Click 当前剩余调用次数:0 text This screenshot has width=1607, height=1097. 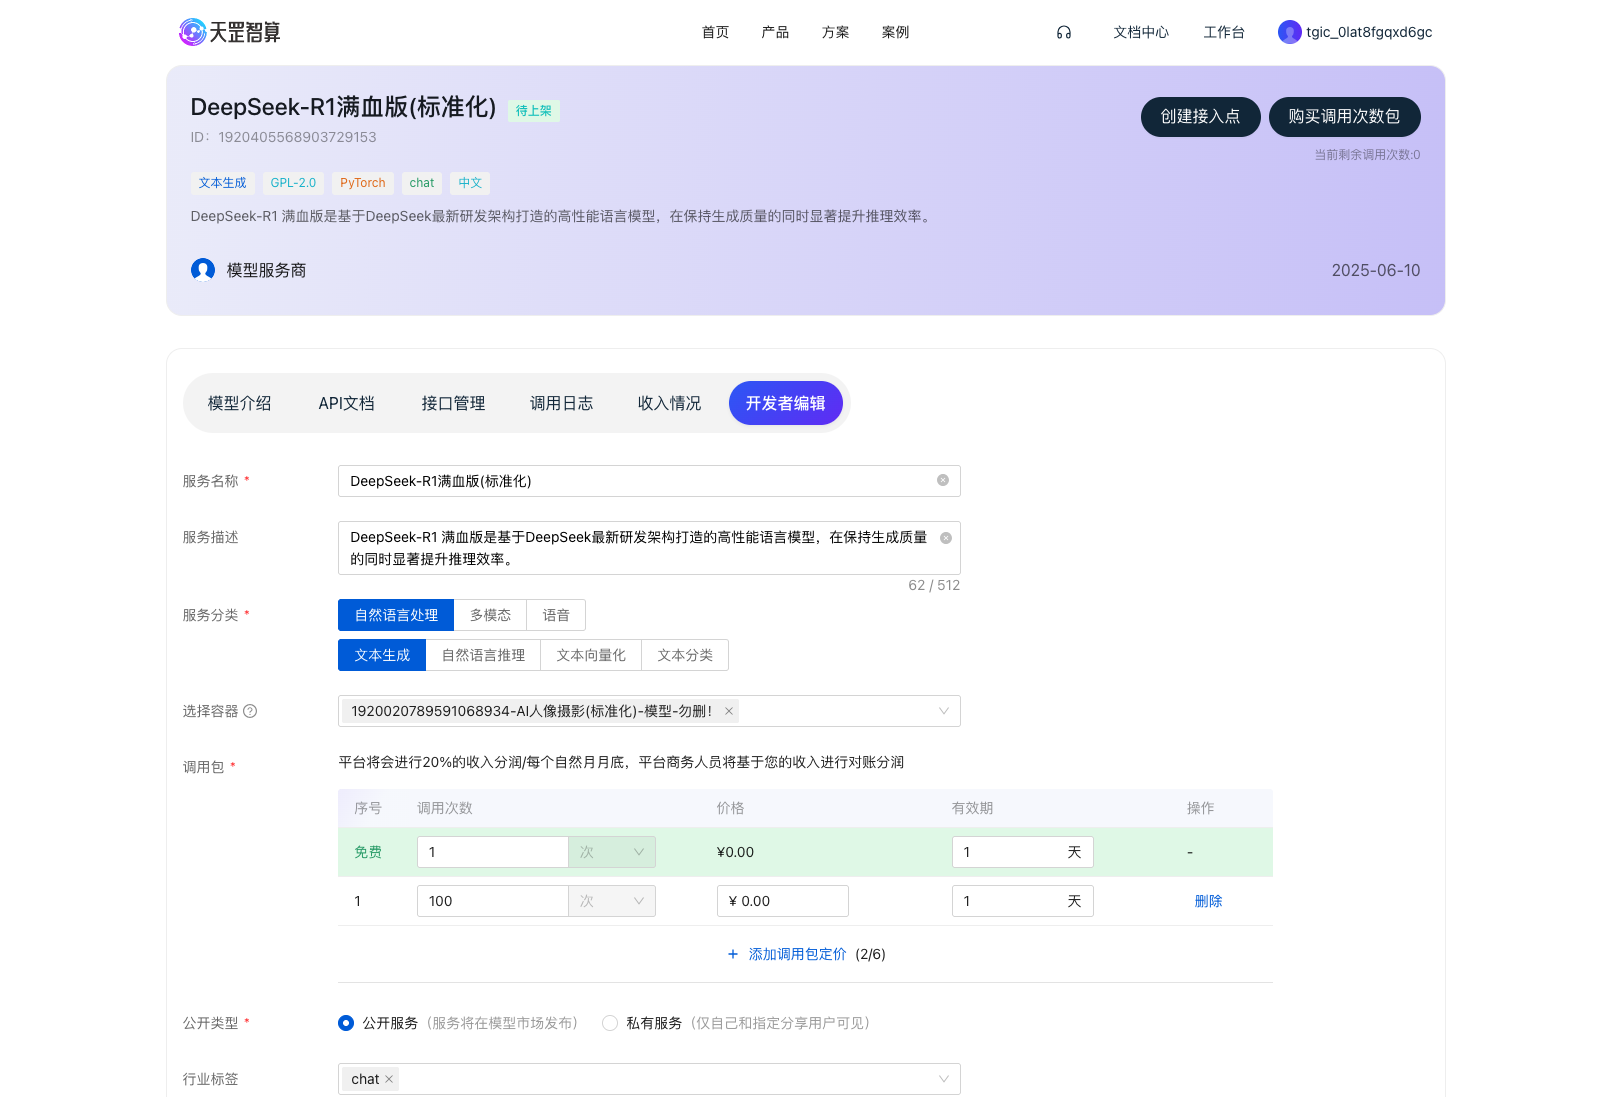point(1367,155)
